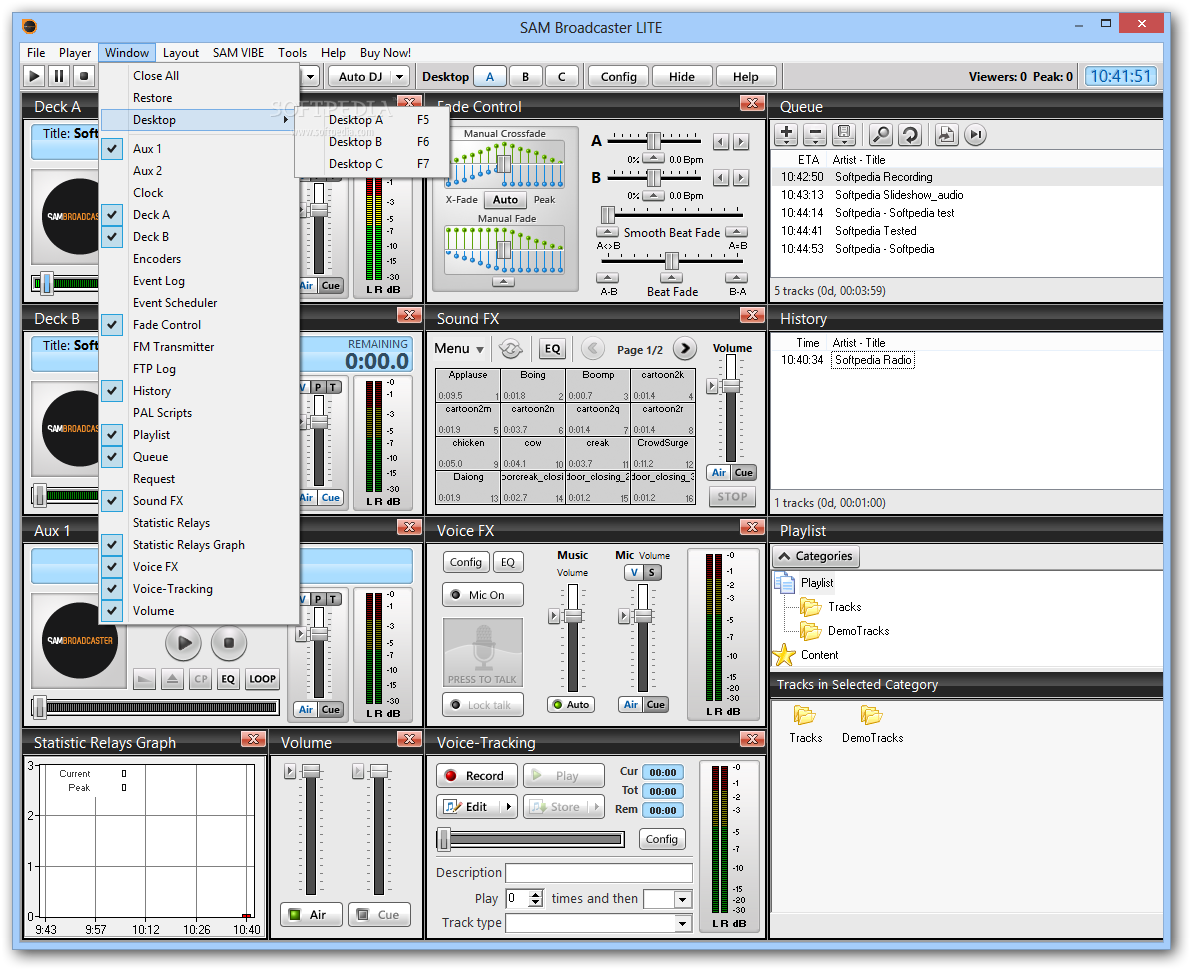
Task: Click the toolbar Hide button
Action: coord(681,77)
